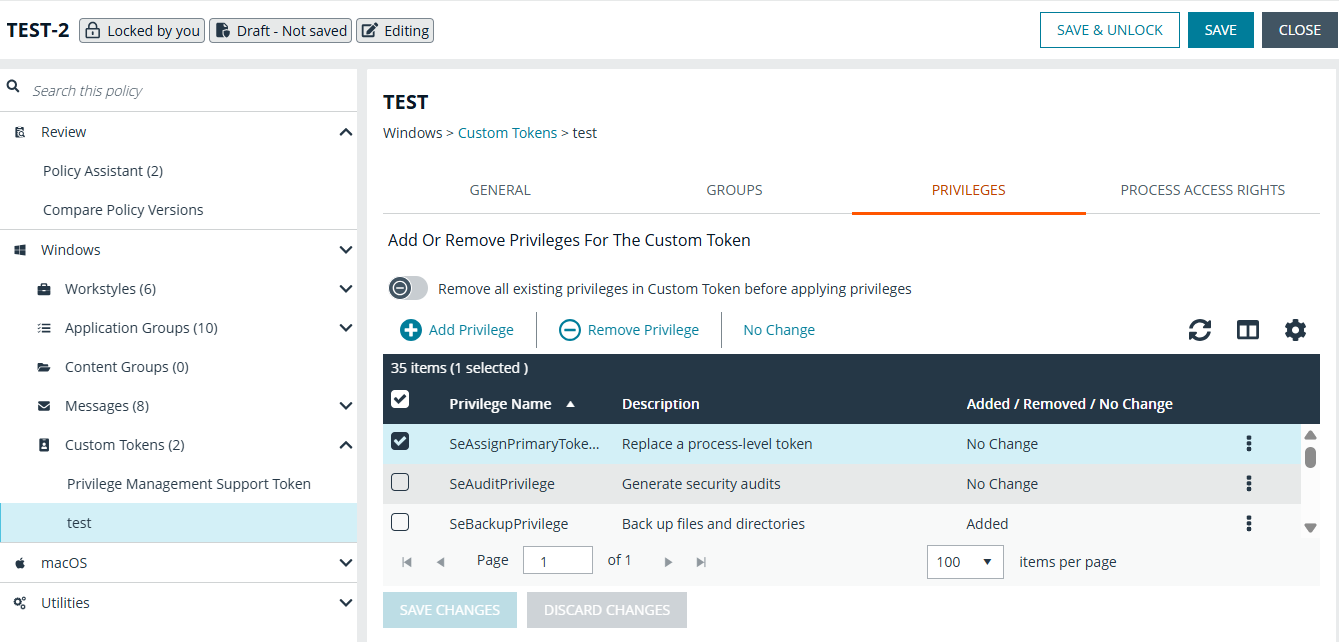
Task: Expand Application Groups (10) chevron
Action: [x=346, y=328]
